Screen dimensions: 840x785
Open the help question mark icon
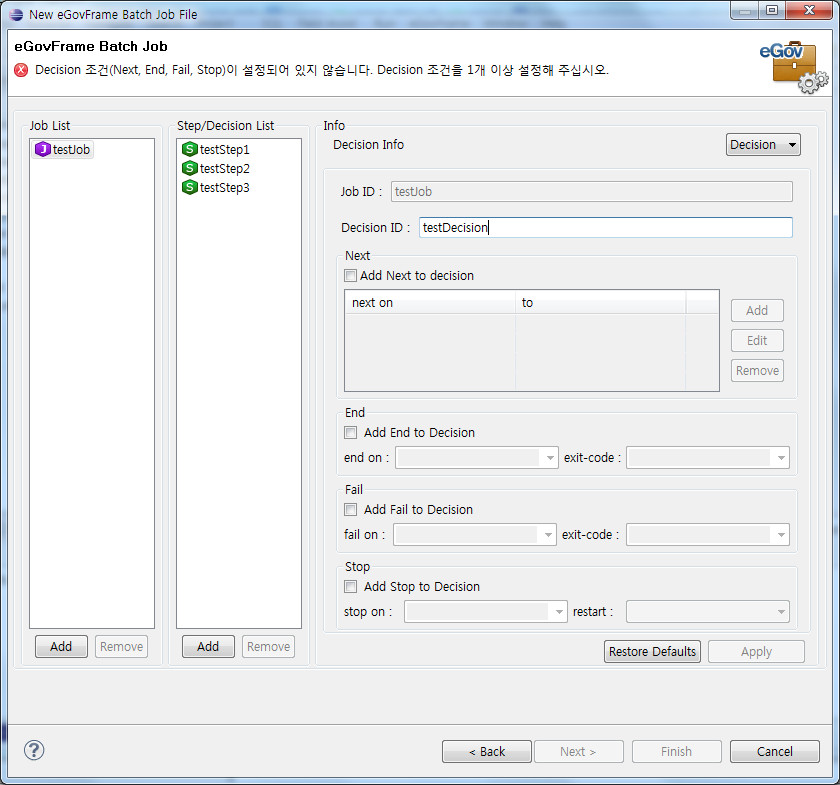[x=34, y=750]
